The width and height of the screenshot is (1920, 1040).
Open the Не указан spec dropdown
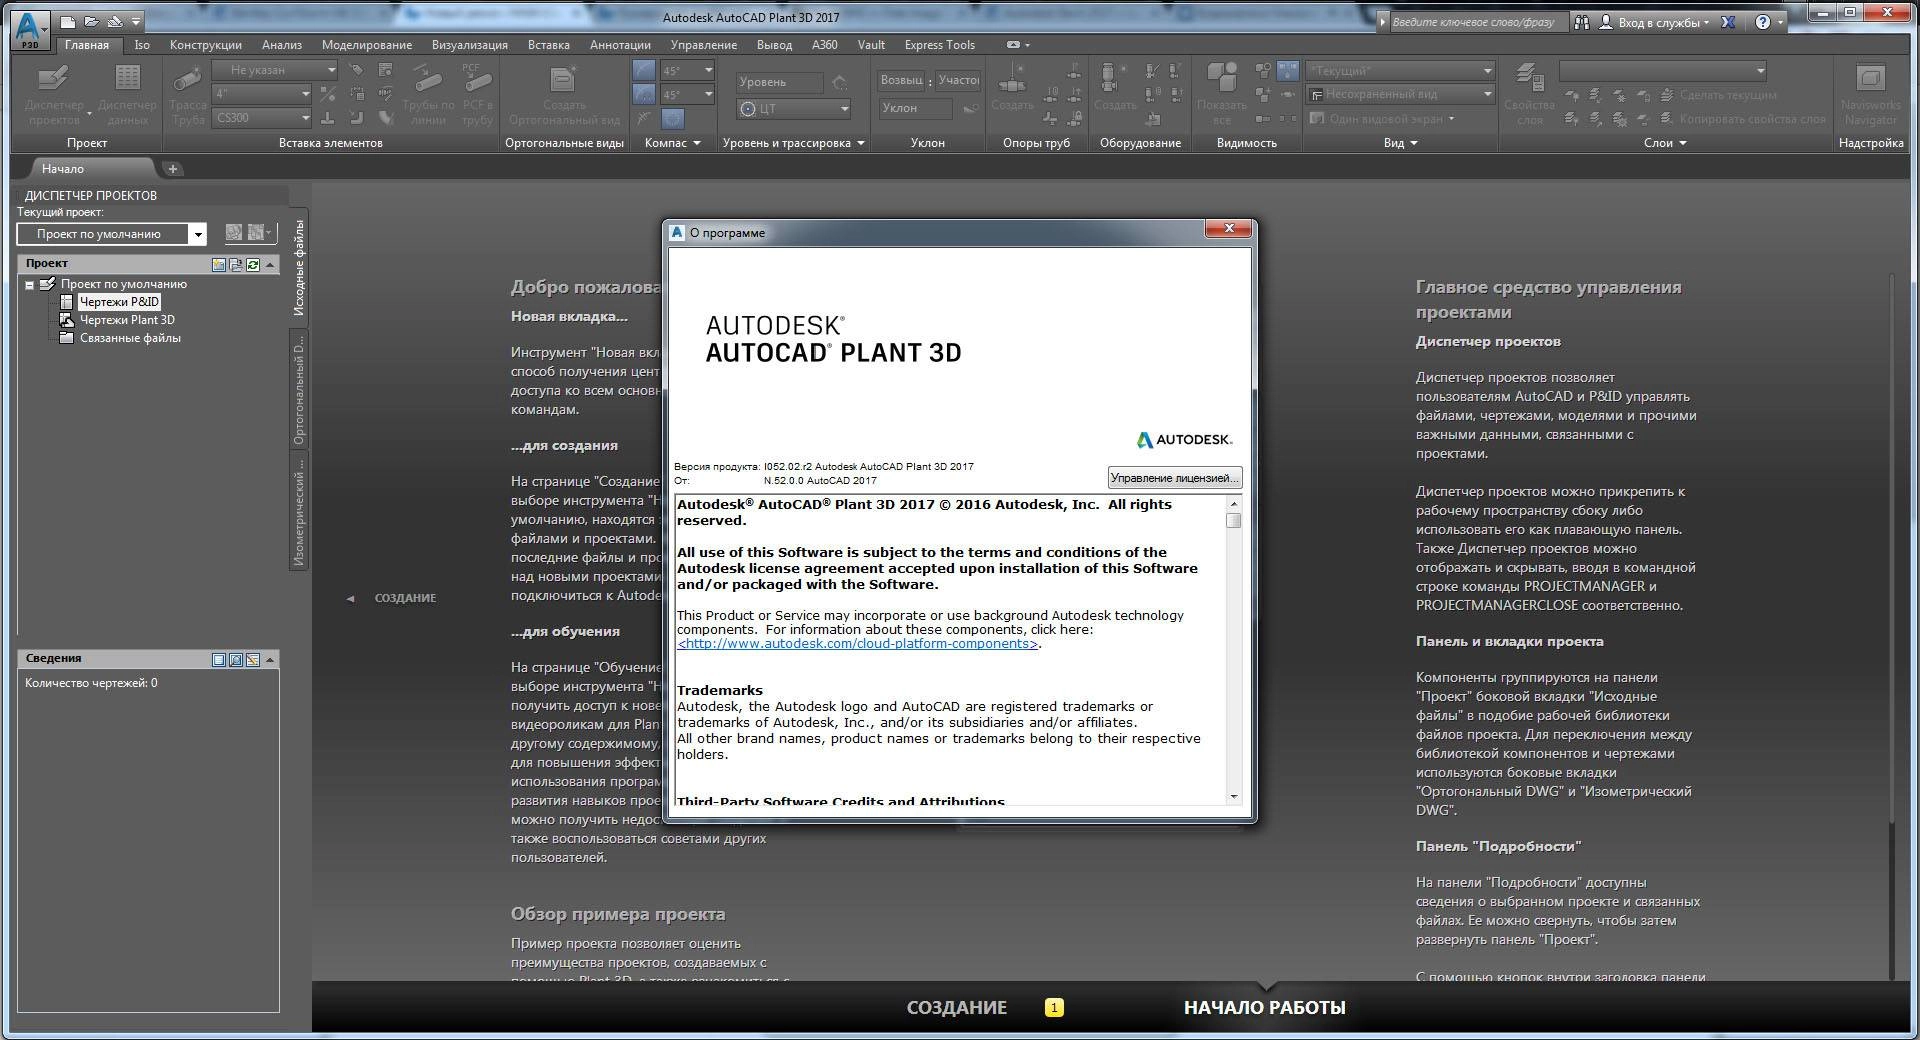pos(275,70)
